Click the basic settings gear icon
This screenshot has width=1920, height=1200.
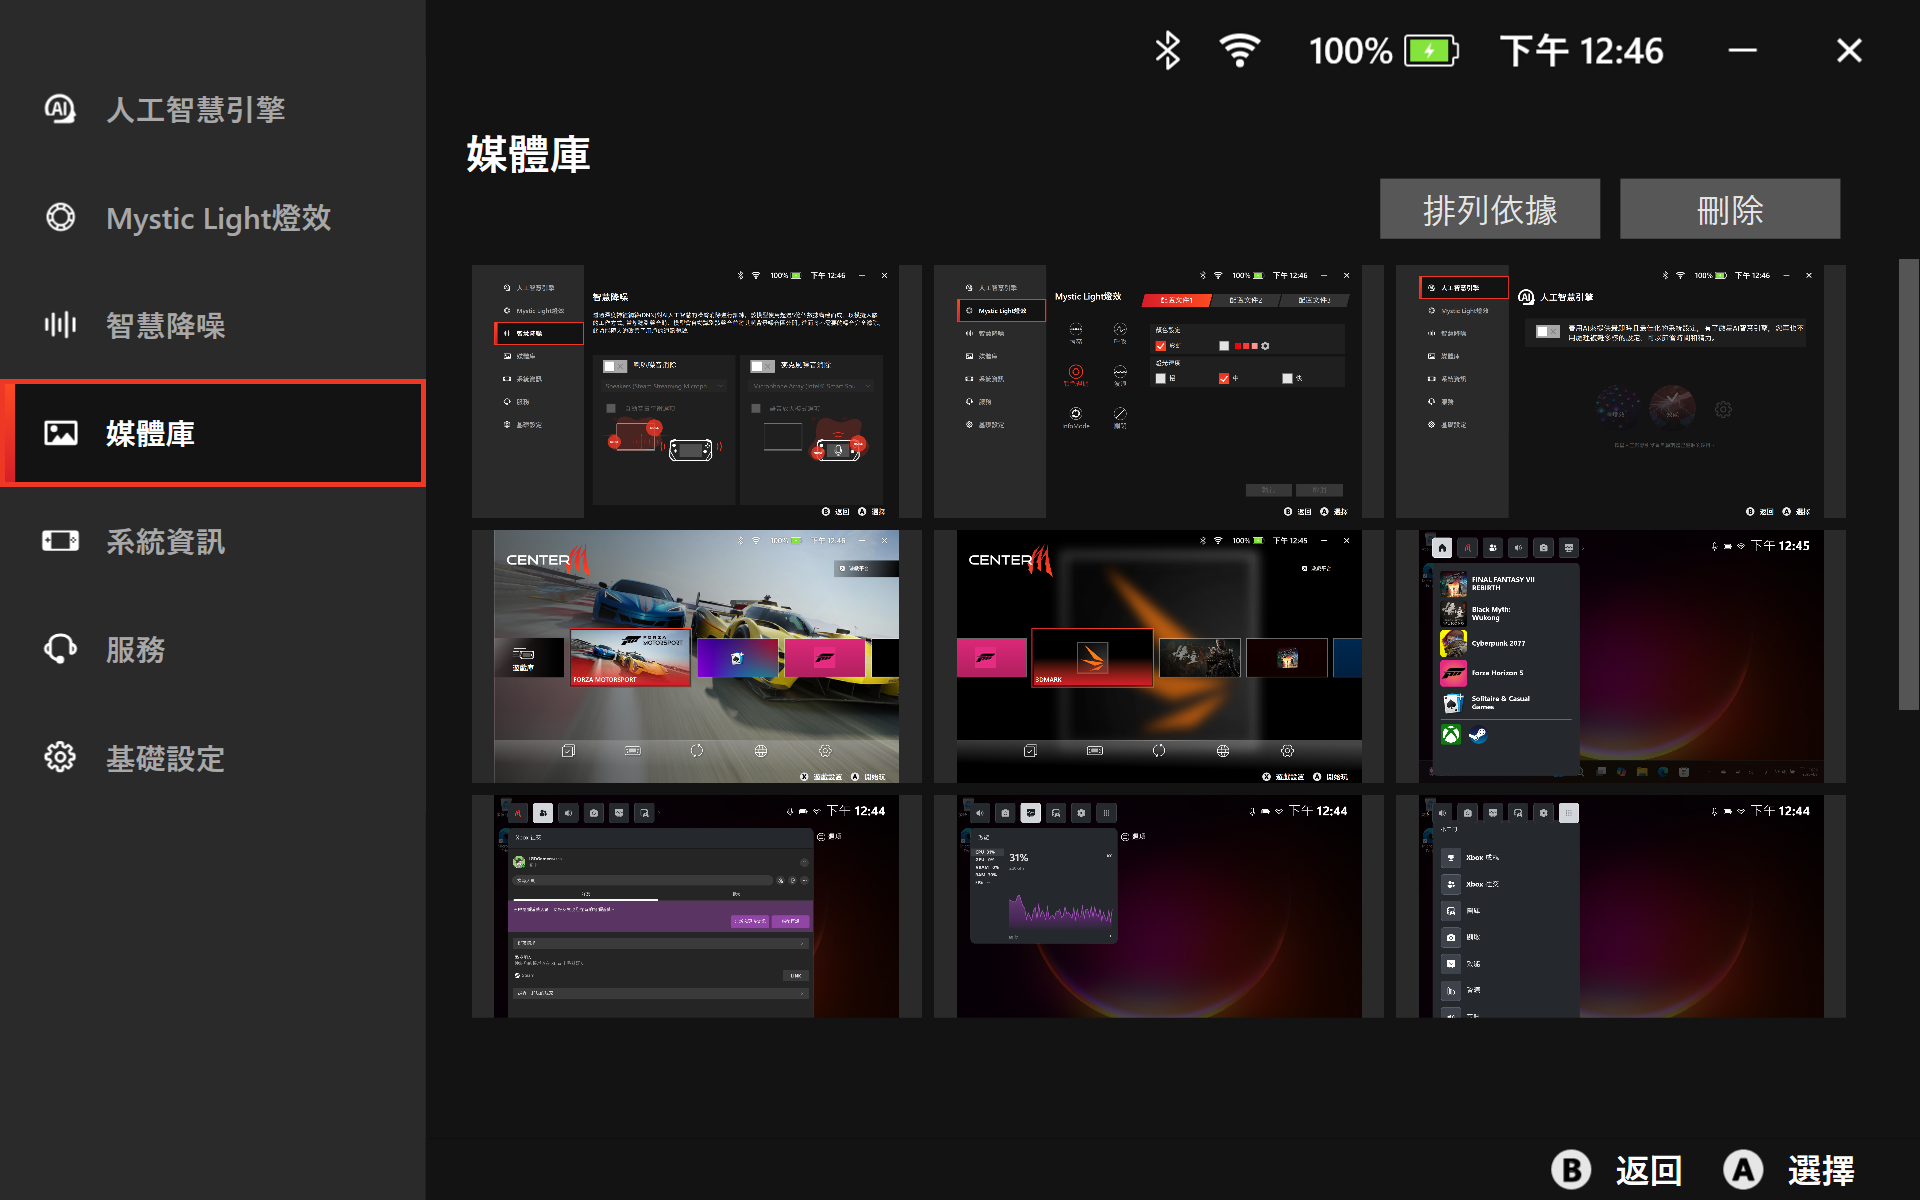60,757
